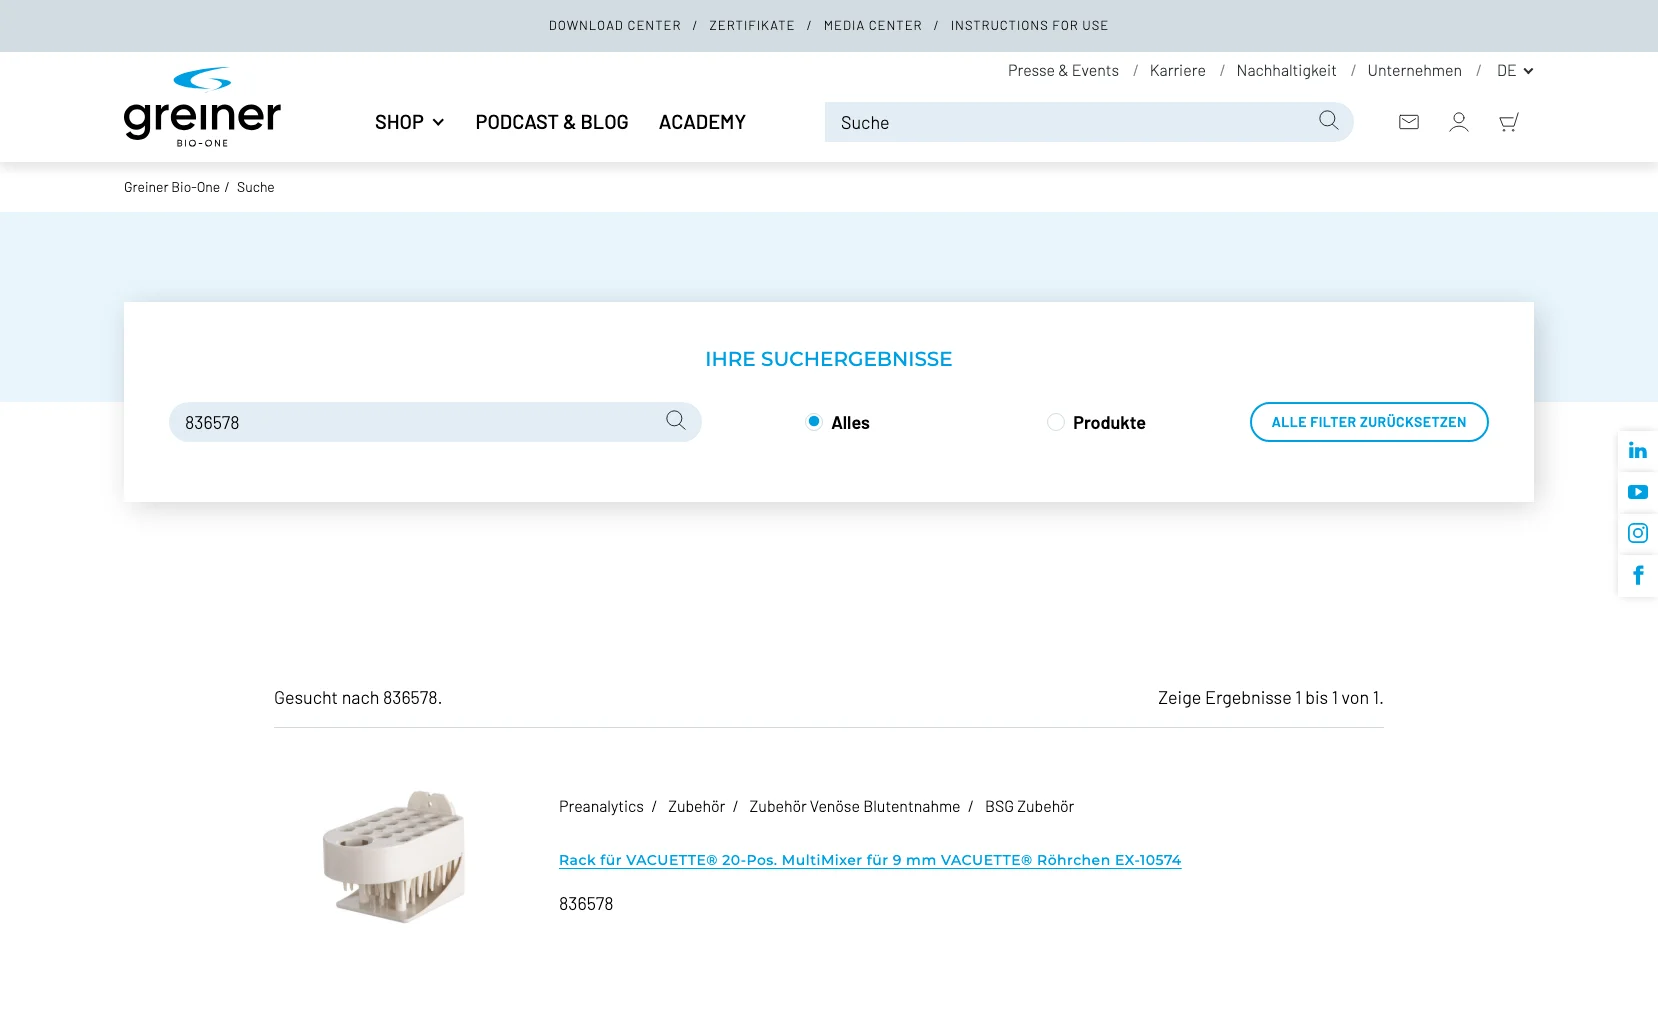Click the header search magnifier icon

point(1328,121)
